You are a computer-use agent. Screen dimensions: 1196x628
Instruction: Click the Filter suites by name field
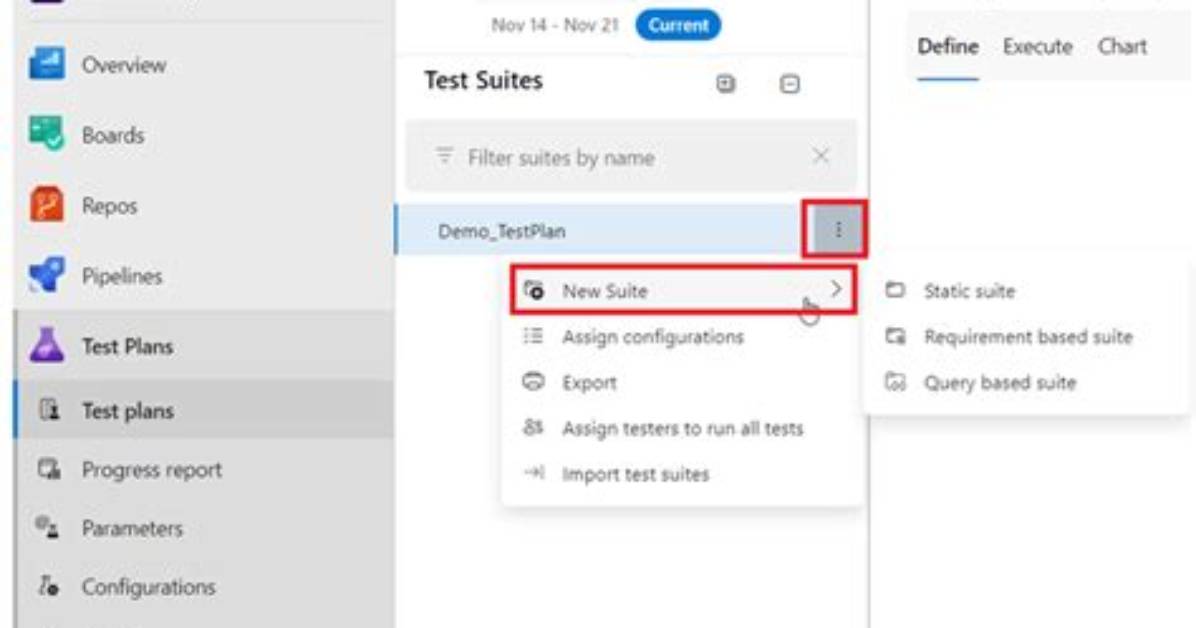coord(631,156)
